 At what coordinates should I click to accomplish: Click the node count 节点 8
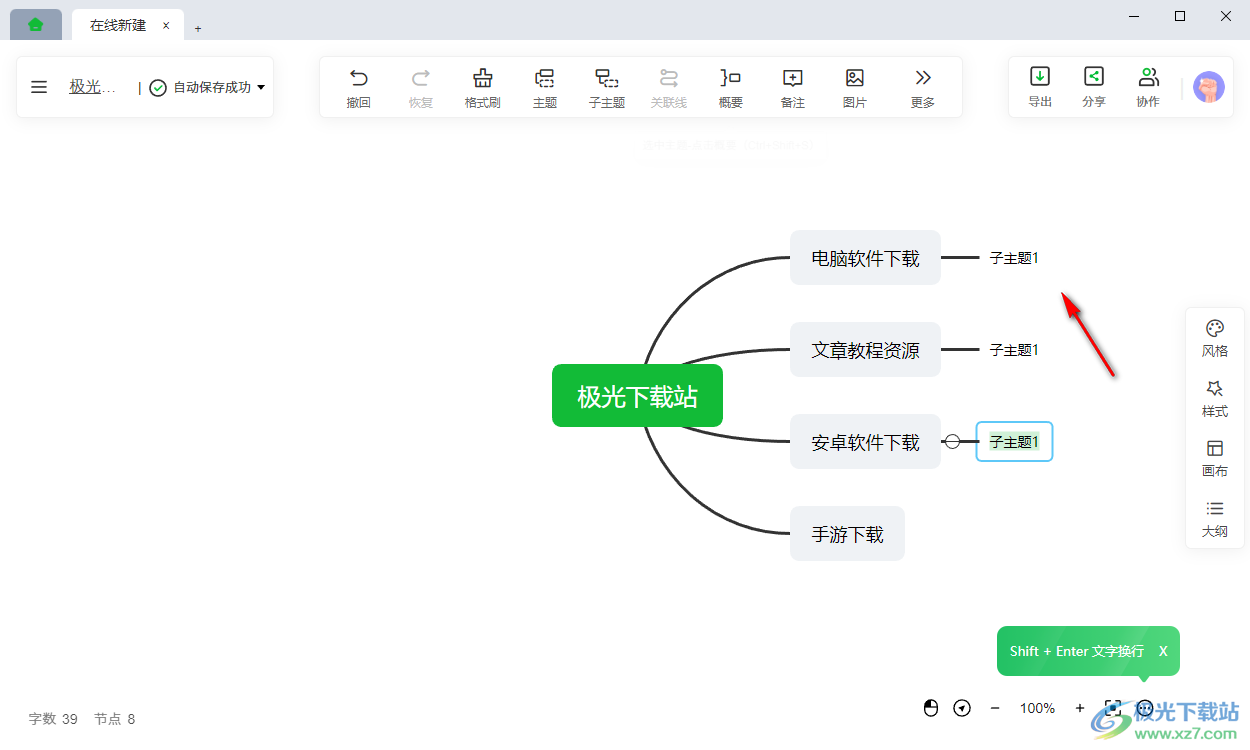[x=114, y=718]
